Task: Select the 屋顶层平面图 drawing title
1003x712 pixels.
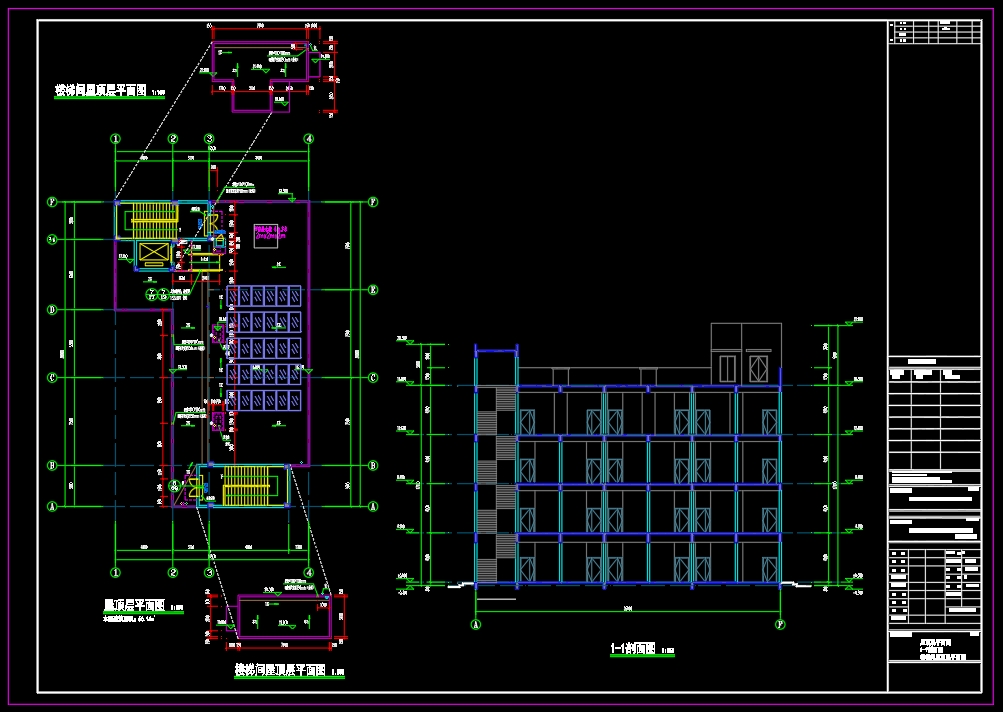Action: pos(134,605)
